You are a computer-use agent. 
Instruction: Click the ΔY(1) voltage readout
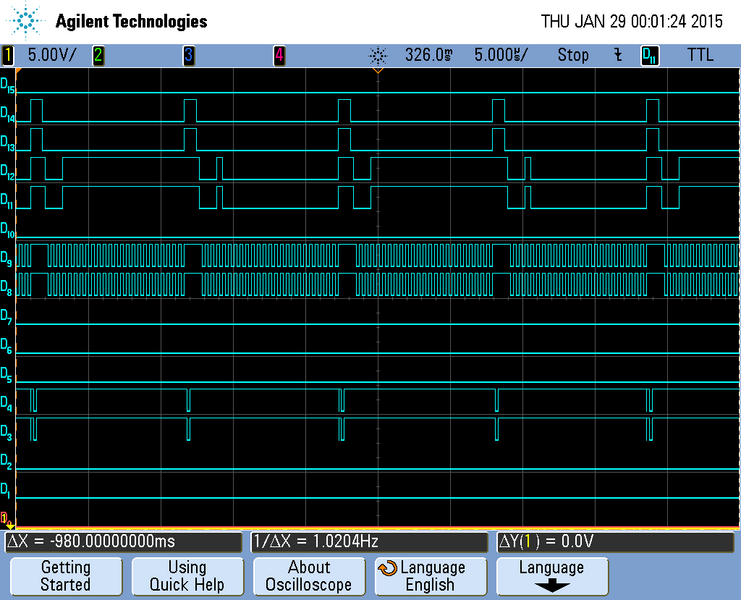coord(615,541)
